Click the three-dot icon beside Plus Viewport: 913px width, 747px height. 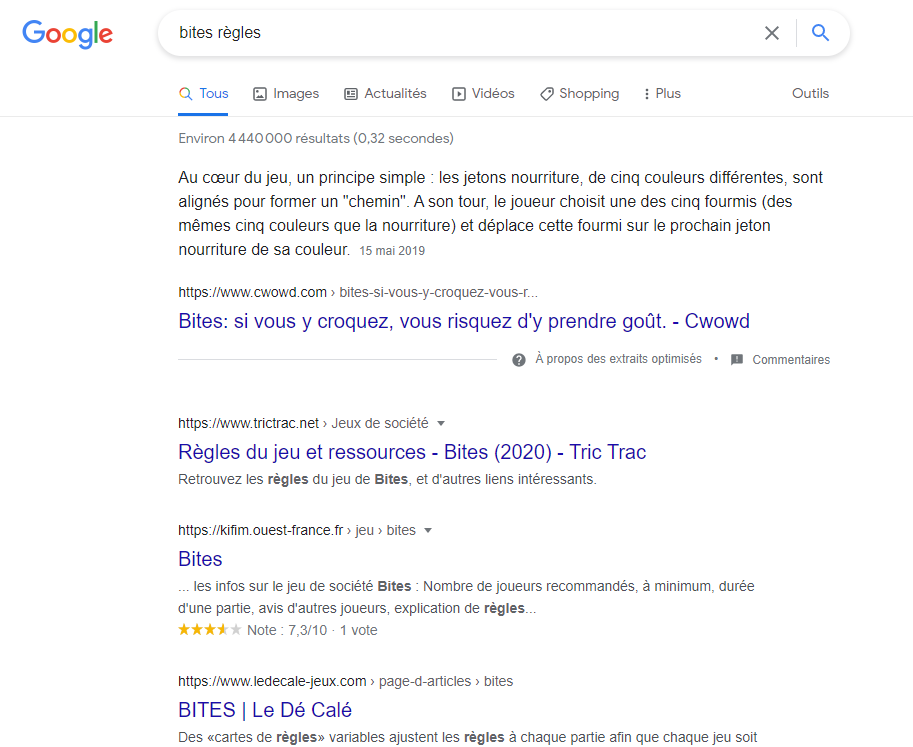coord(646,94)
